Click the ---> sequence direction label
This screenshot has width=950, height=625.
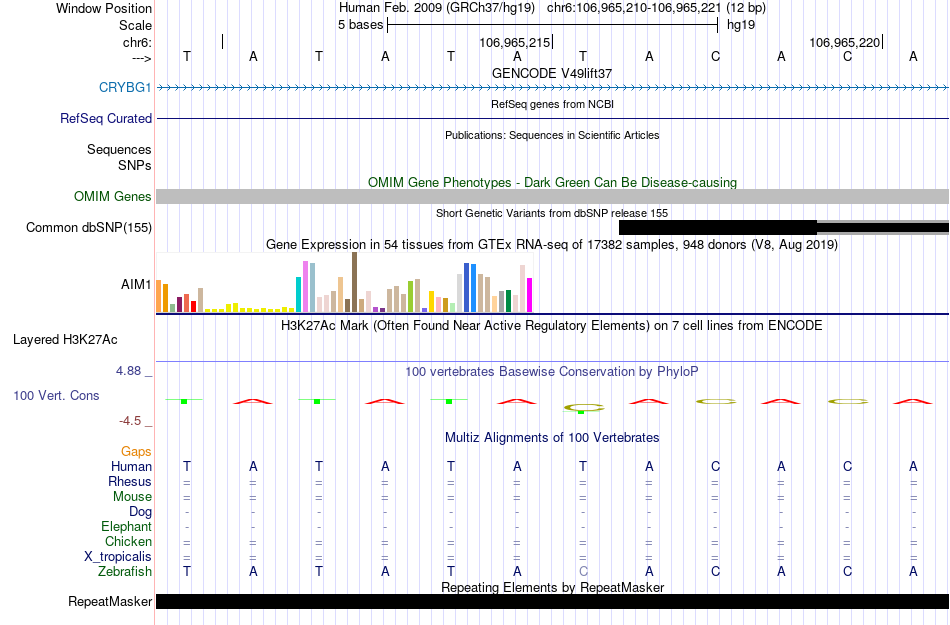pos(141,58)
